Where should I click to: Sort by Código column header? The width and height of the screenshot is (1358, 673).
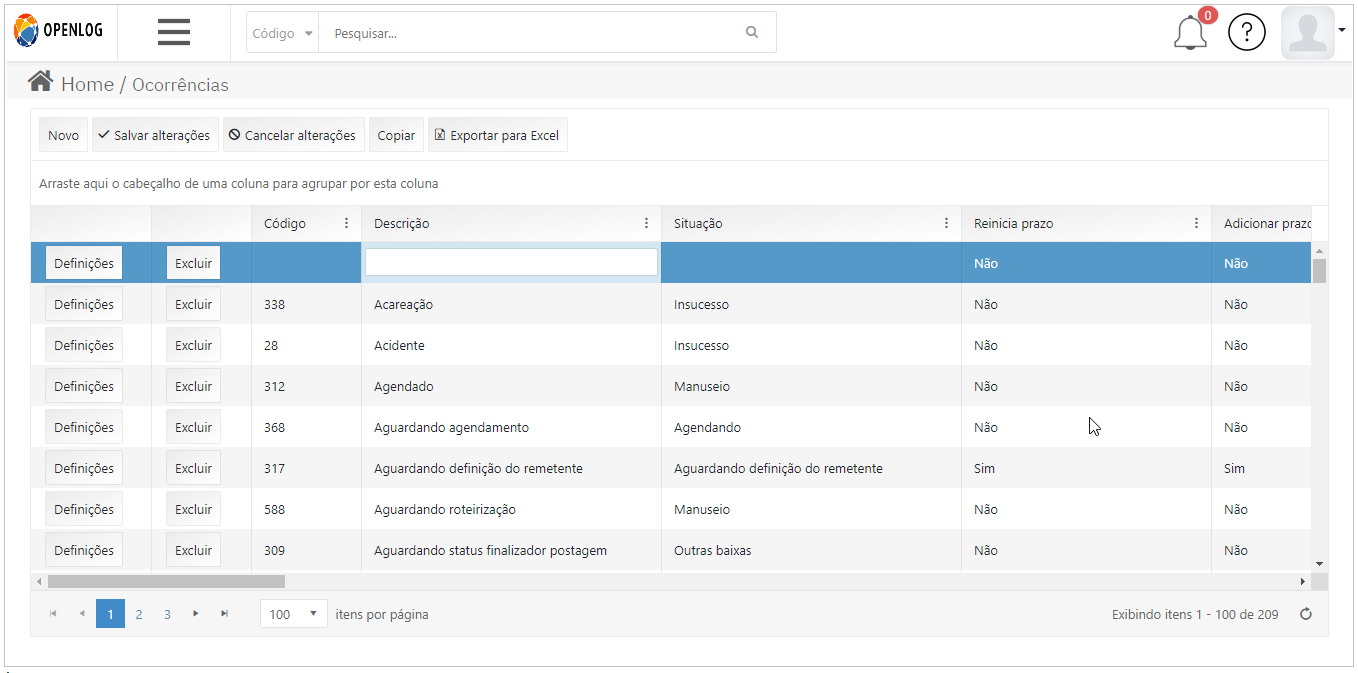(285, 223)
